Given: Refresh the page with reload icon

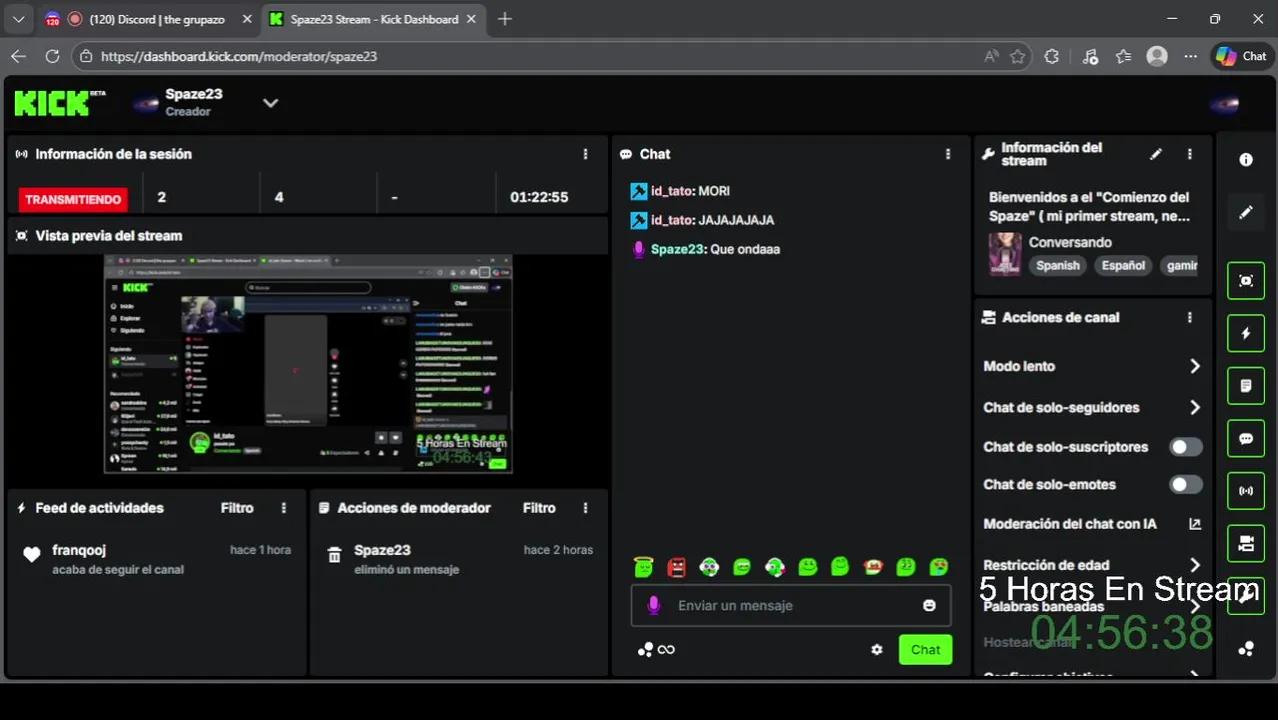Looking at the screenshot, I should [x=52, y=56].
